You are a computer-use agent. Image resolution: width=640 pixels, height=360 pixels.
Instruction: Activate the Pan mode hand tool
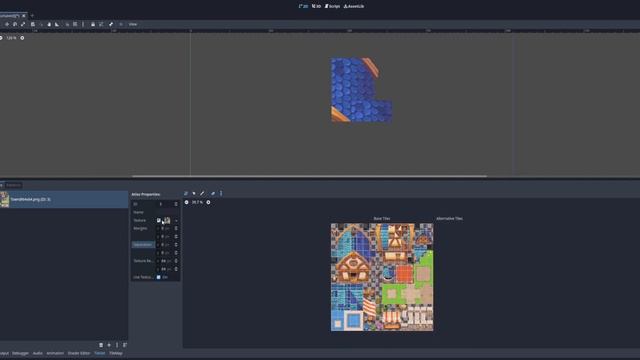click(49, 24)
